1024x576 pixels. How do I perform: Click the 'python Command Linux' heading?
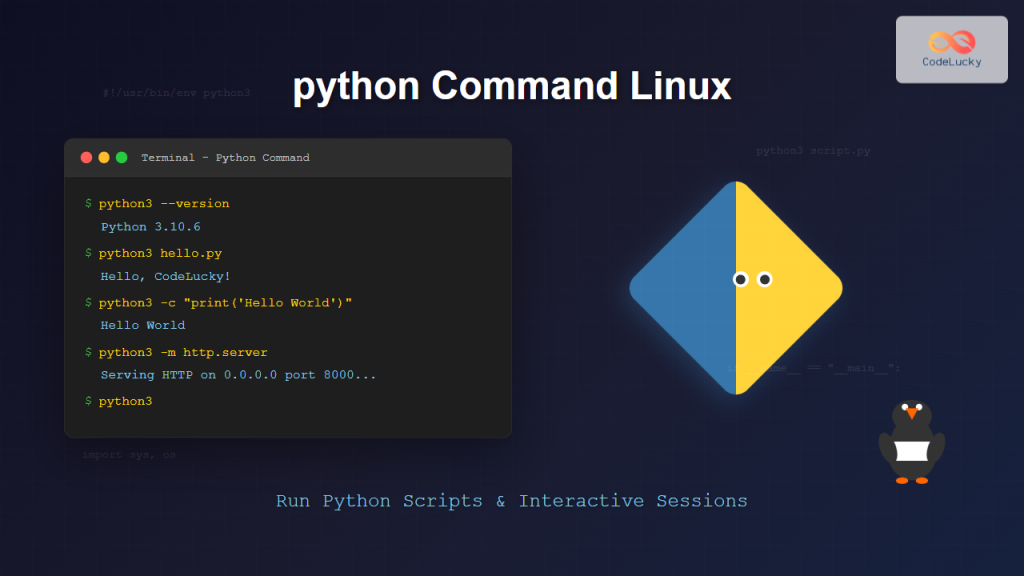512,87
